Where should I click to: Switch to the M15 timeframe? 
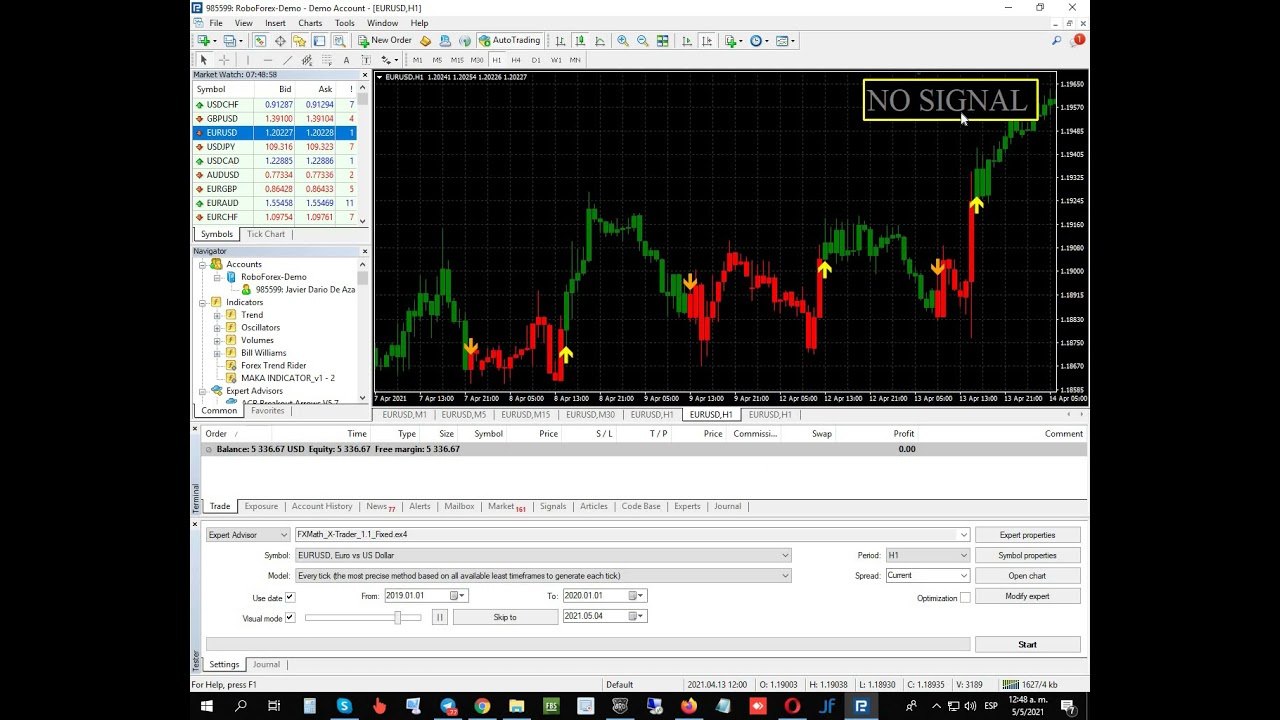coord(457,60)
